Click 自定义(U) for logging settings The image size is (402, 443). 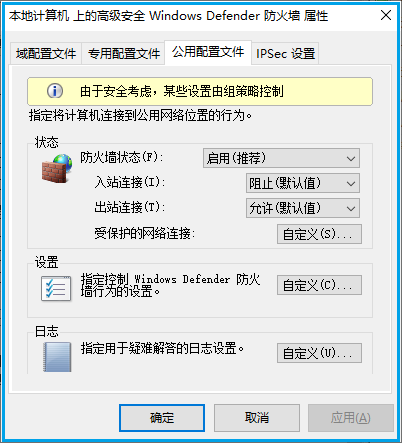pos(319,353)
